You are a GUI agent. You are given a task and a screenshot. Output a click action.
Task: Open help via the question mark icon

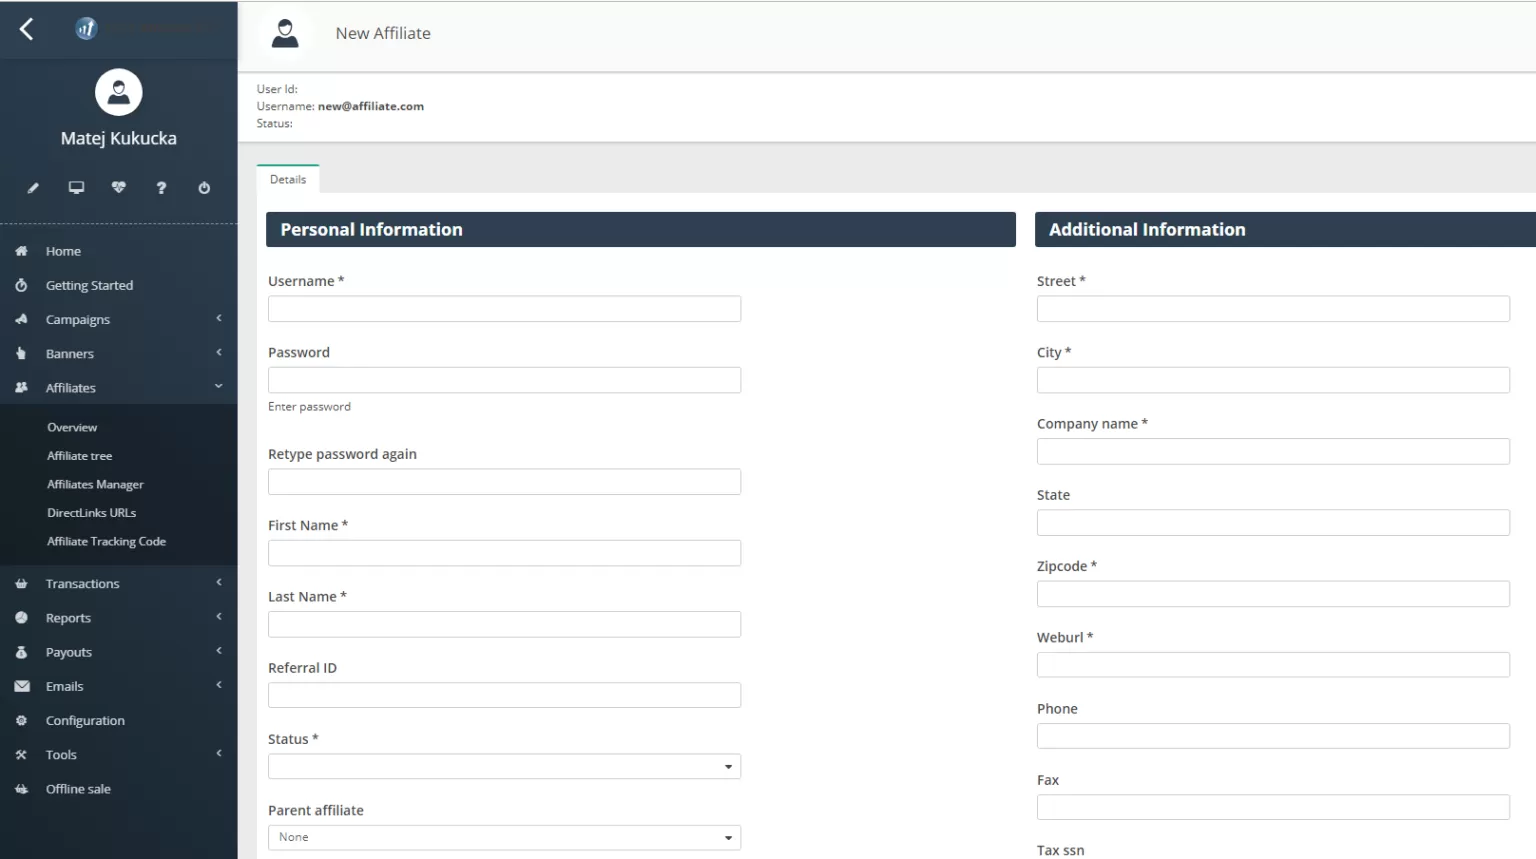coord(161,188)
